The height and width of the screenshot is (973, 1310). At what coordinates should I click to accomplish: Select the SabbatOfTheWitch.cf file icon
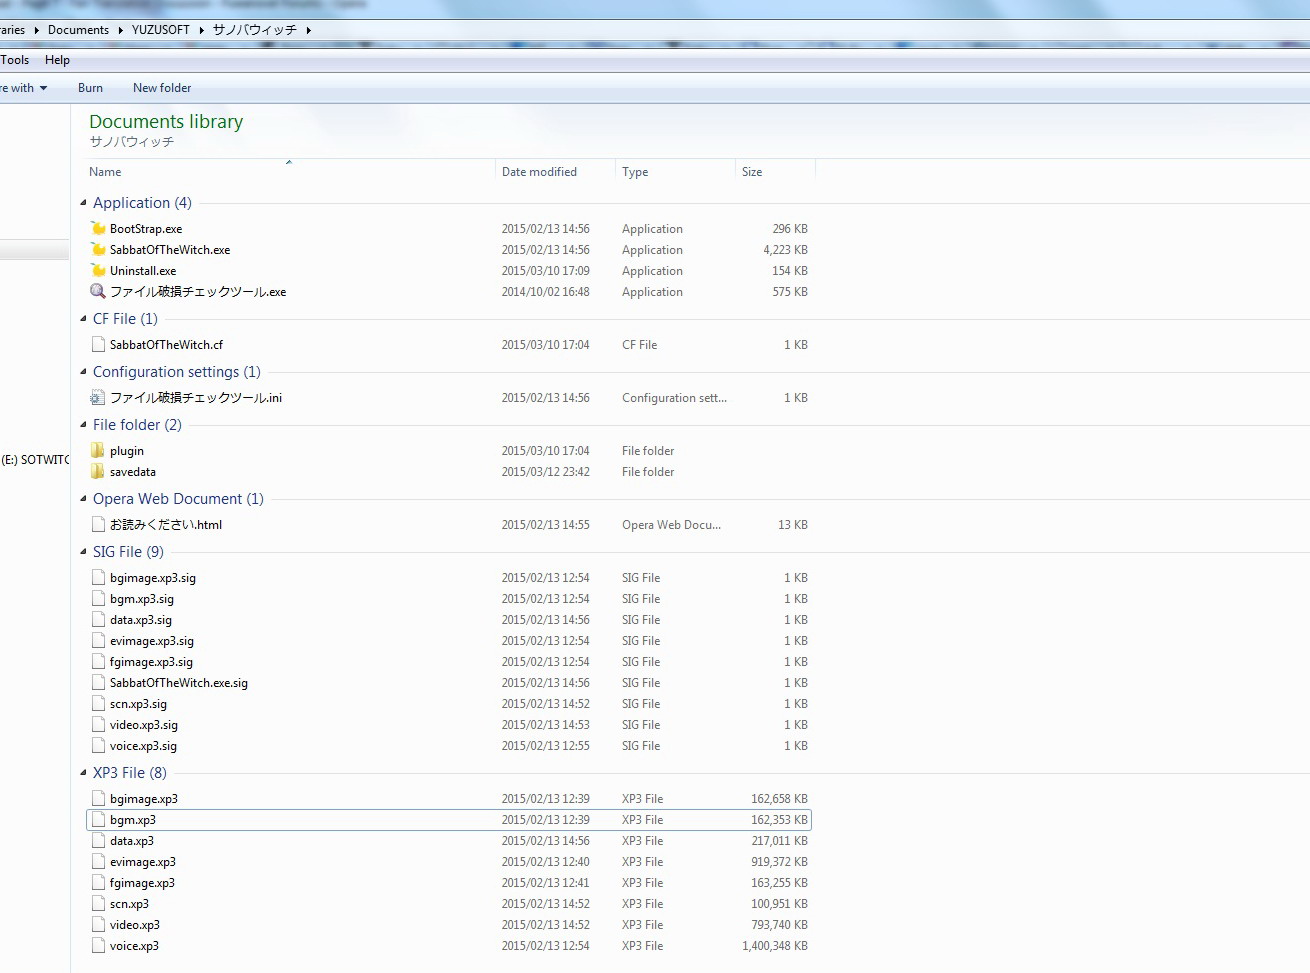pos(98,344)
